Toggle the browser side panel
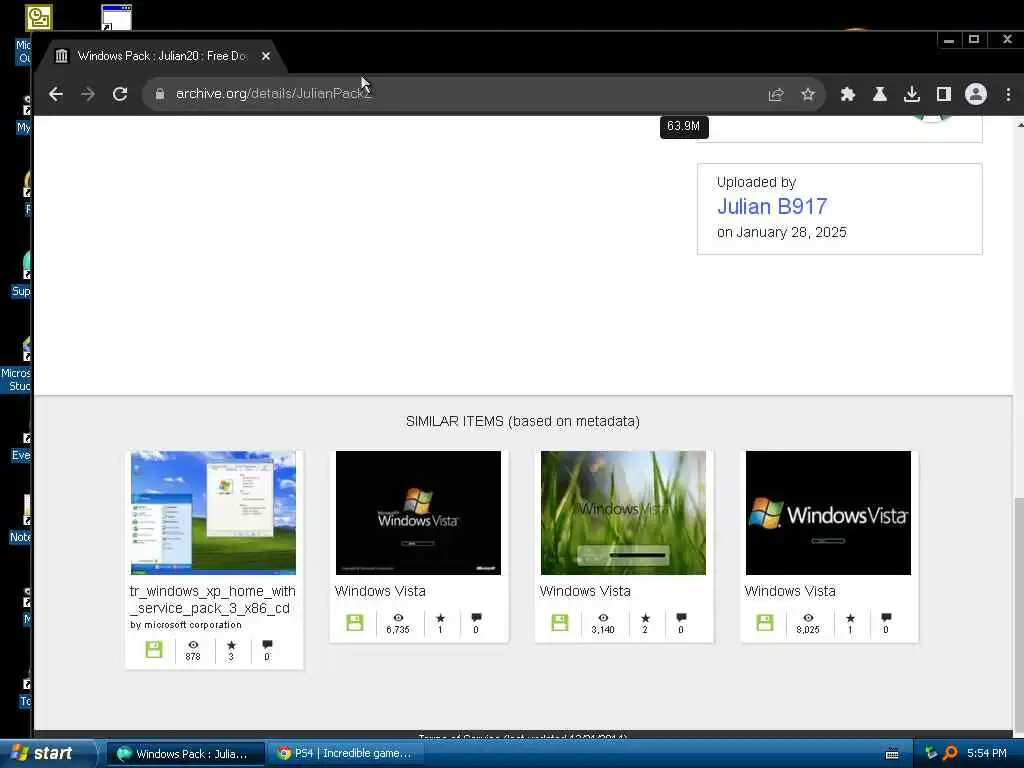This screenshot has height=768, width=1024. [944, 95]
